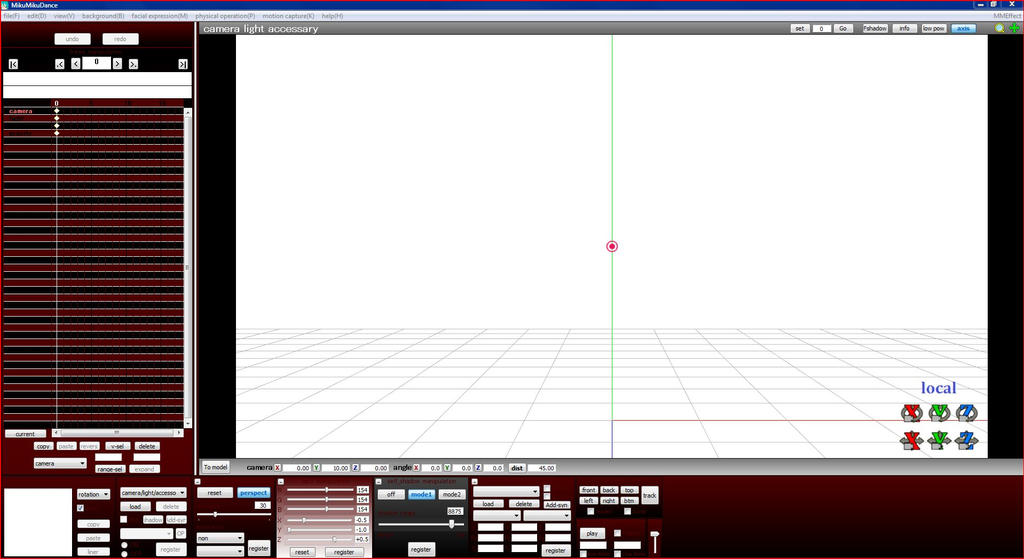The width and height of the screenshot is (1024, 559).
Task: Open the edit(D) menu
Action: pyautogui.click(x=37, y=16)
